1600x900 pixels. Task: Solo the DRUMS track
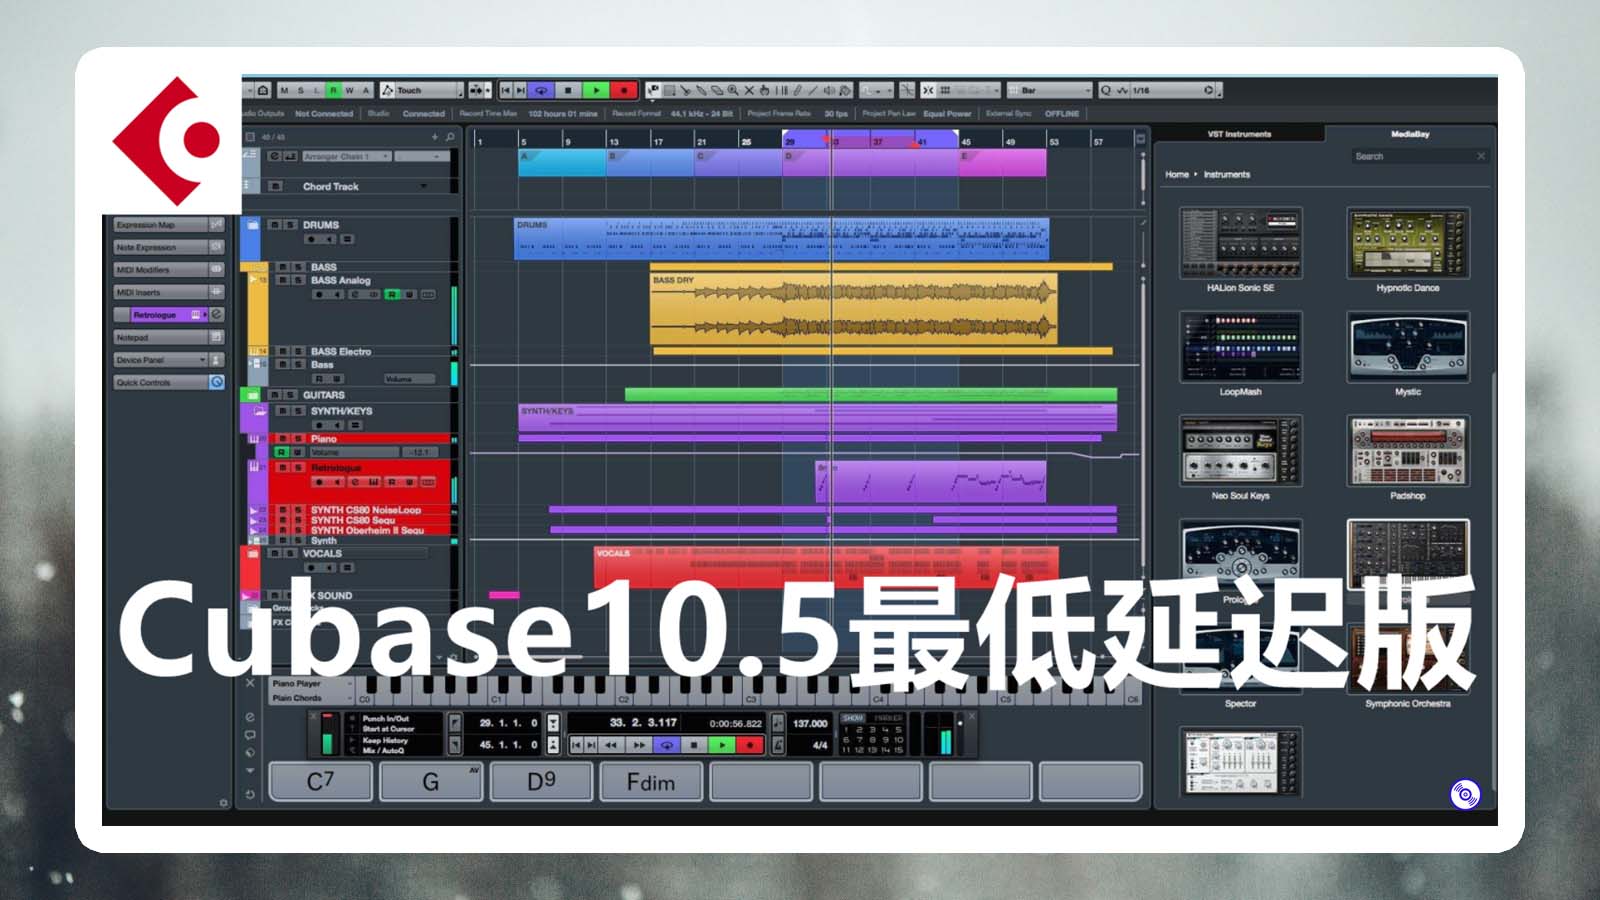point(290,225)
